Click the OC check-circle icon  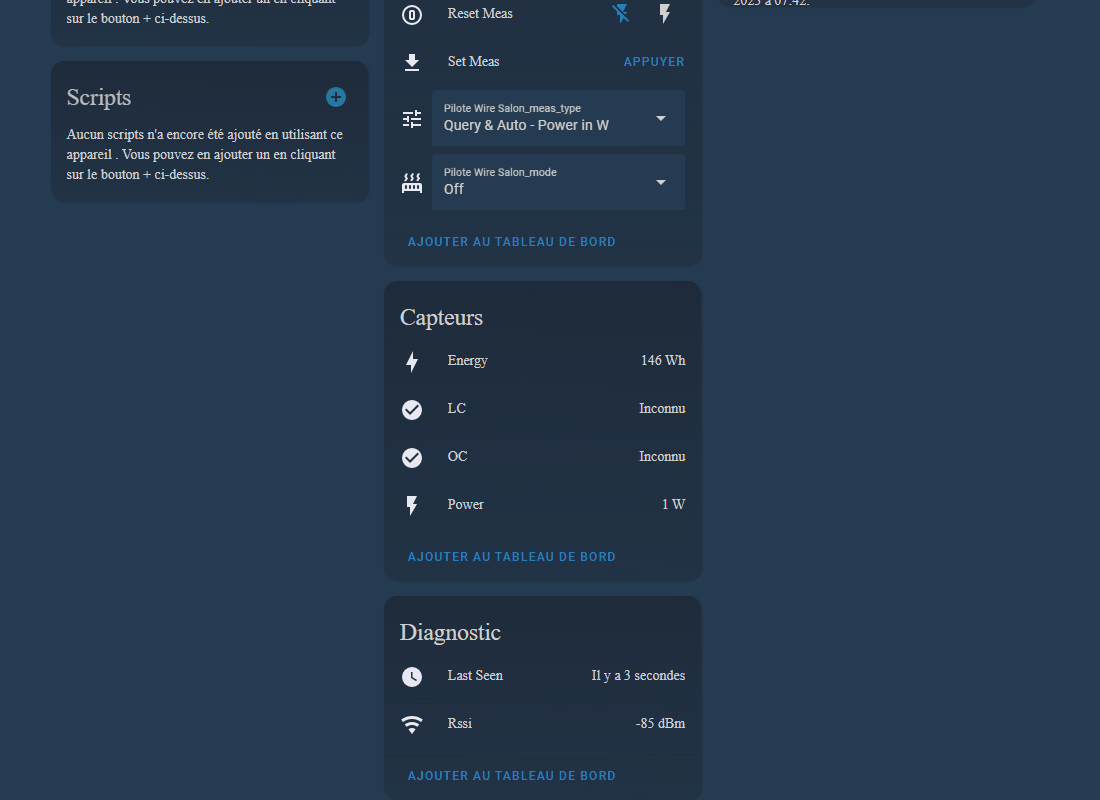pos(411,457)
